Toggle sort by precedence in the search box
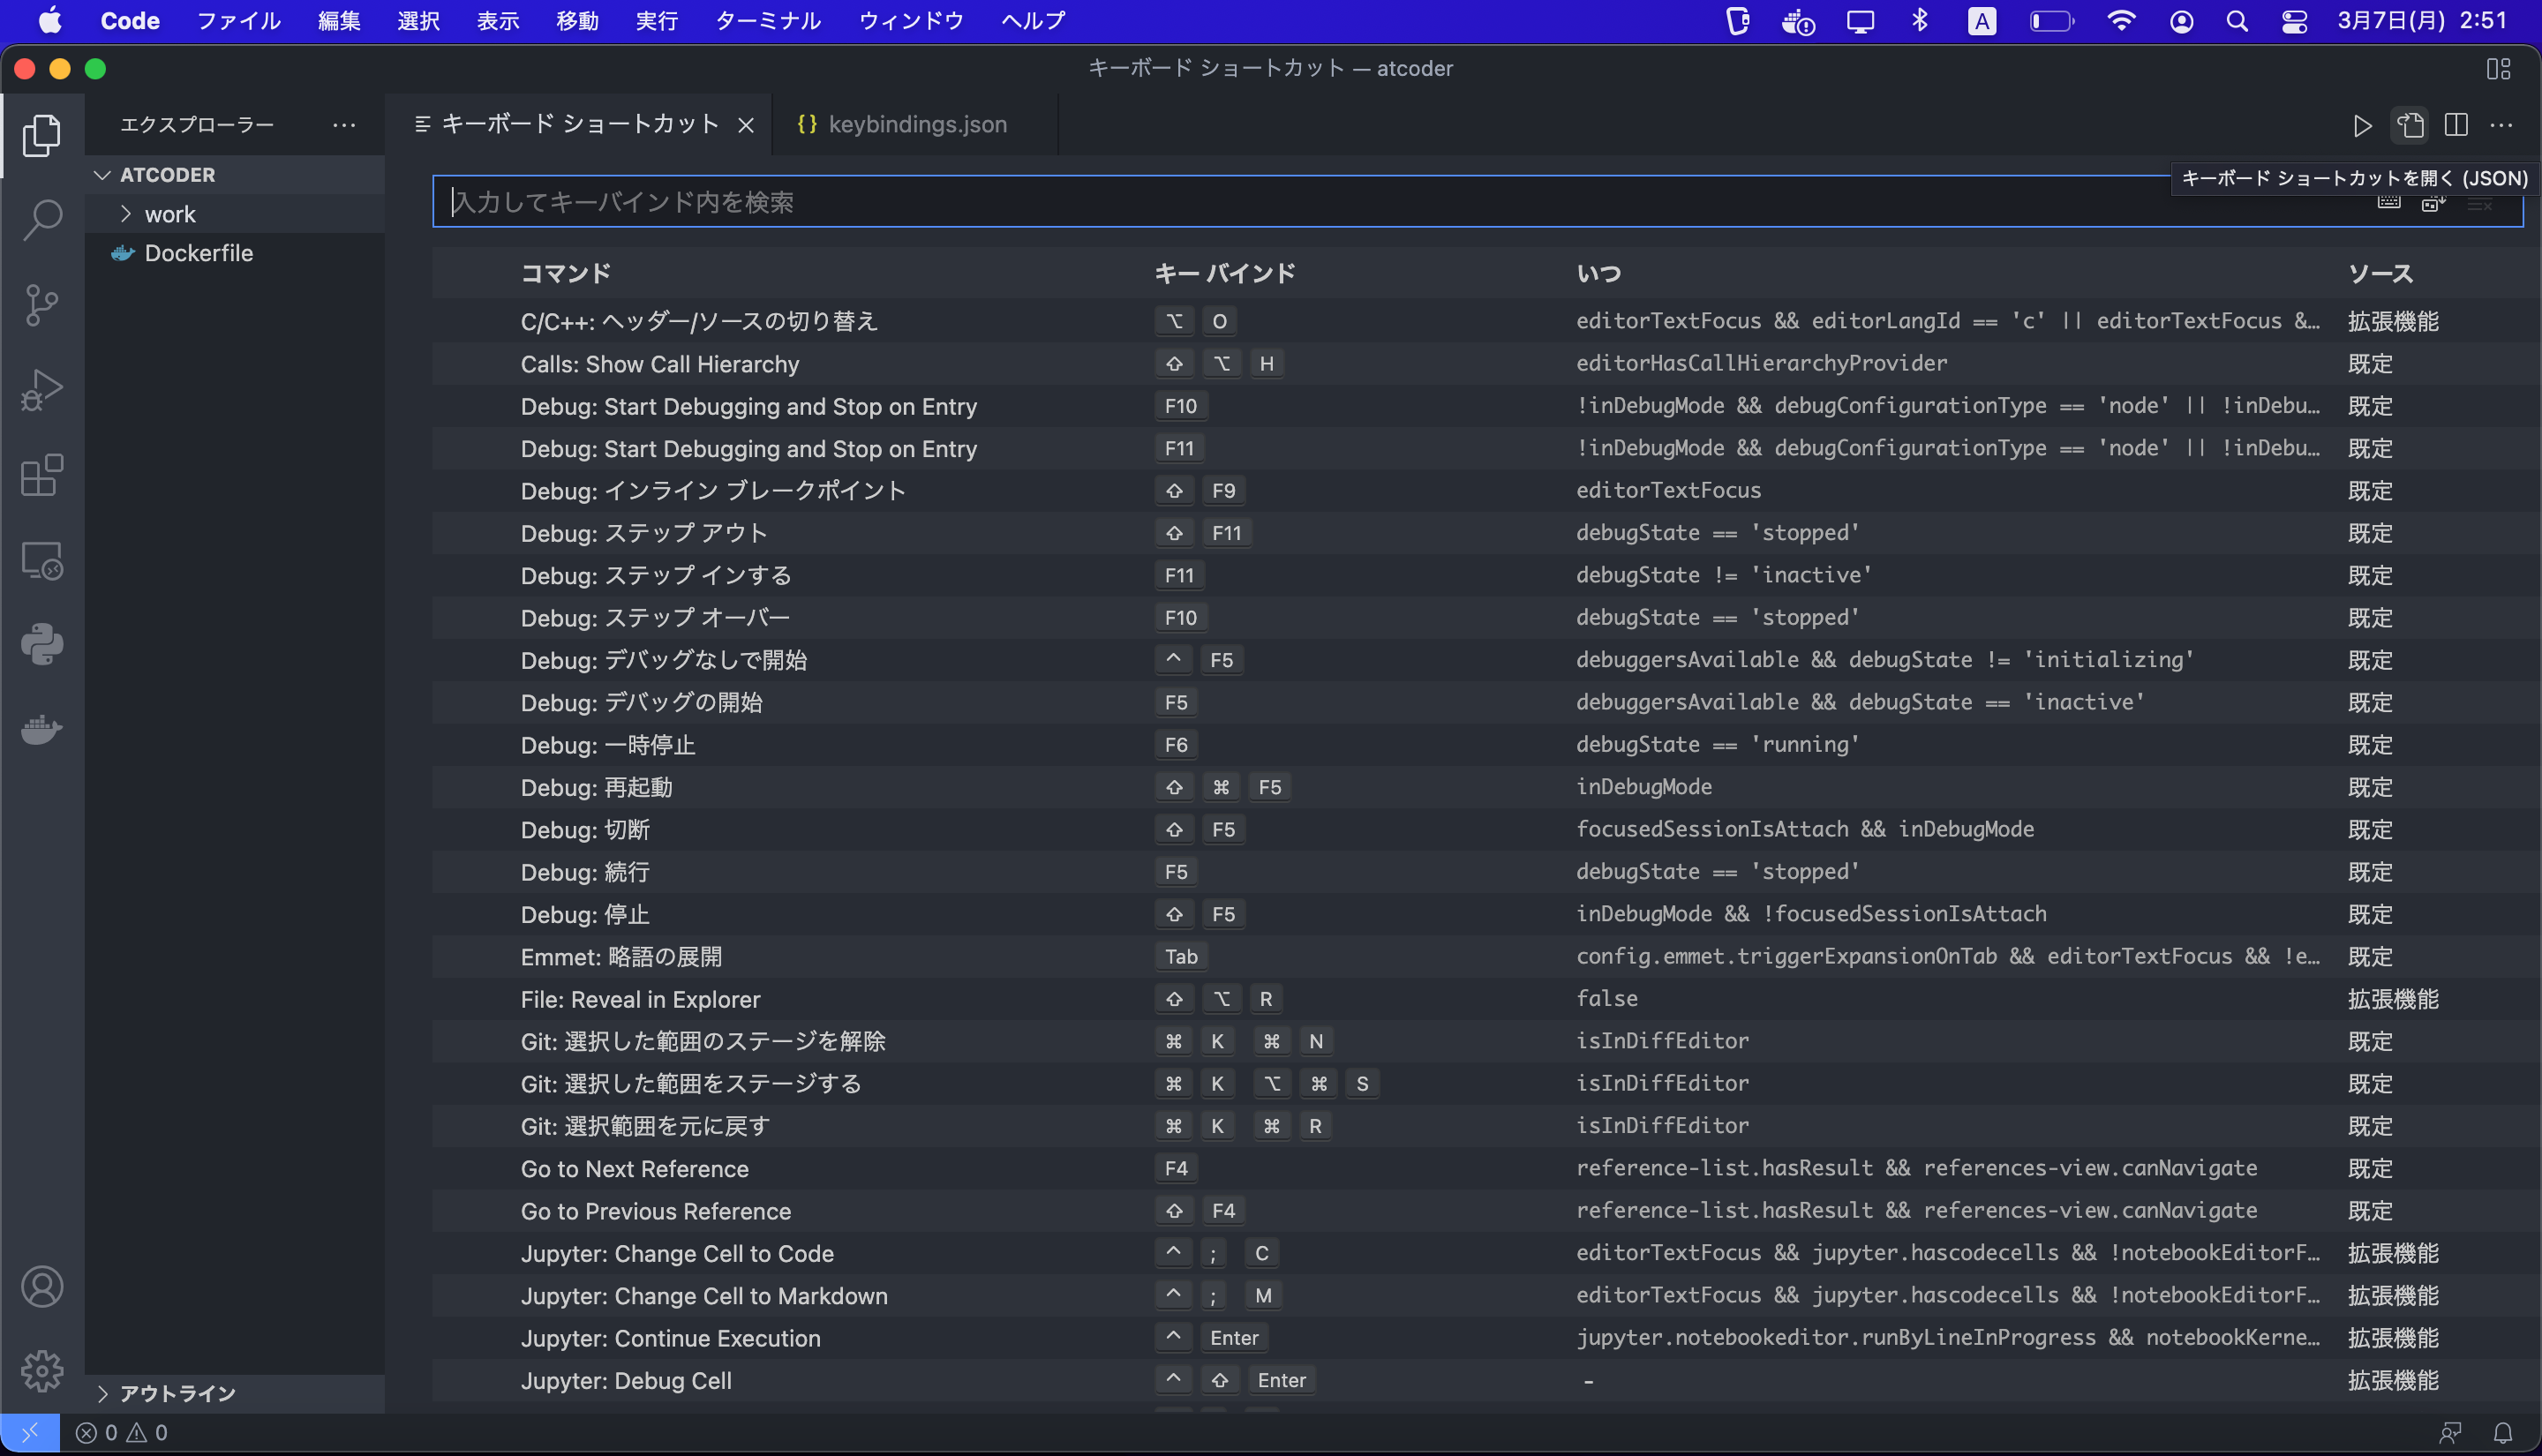Image resolution: width=2542 pixels, height=1456 pixels. pyautogui.click(x=2433, y=203)
